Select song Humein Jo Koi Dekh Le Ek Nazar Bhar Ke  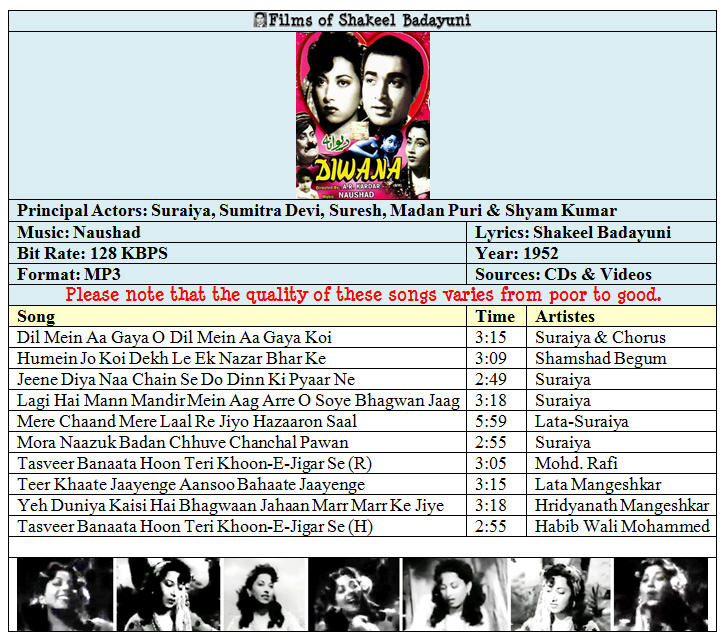(172, 358)
